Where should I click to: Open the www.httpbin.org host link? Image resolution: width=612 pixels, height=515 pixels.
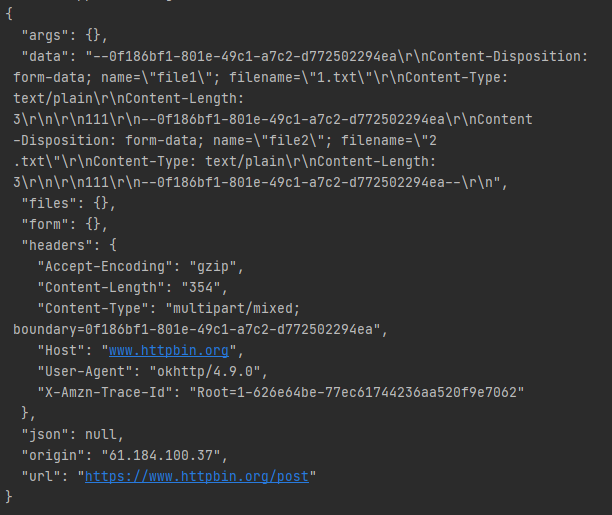tap(169, 350)
